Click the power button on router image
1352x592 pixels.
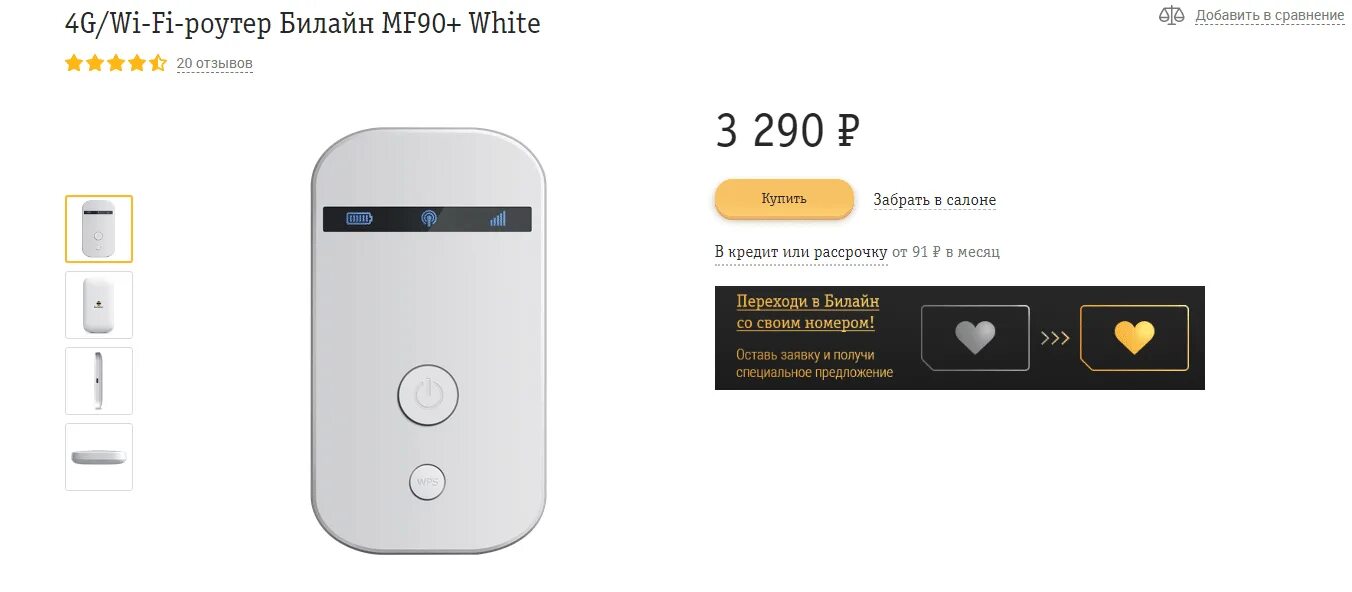(428, 395)
